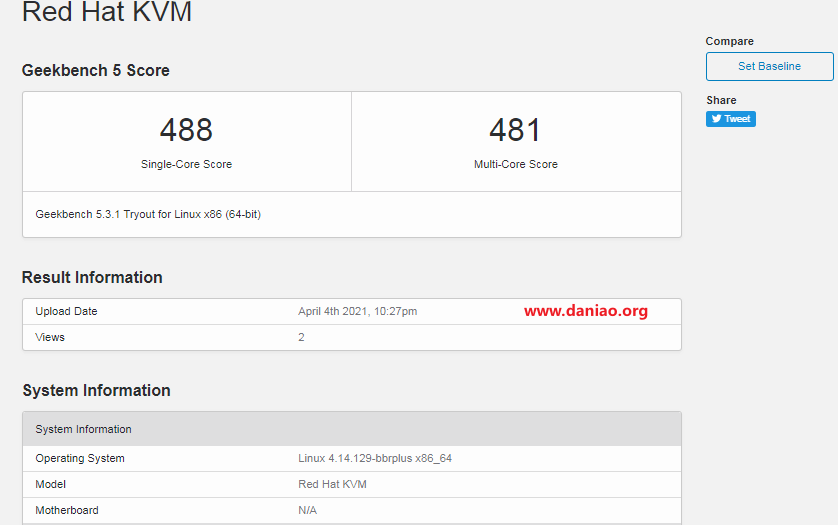The width and height of the screenshot is (838, 525).
Task: Click the Result Information heading
Action: (92, 277)
